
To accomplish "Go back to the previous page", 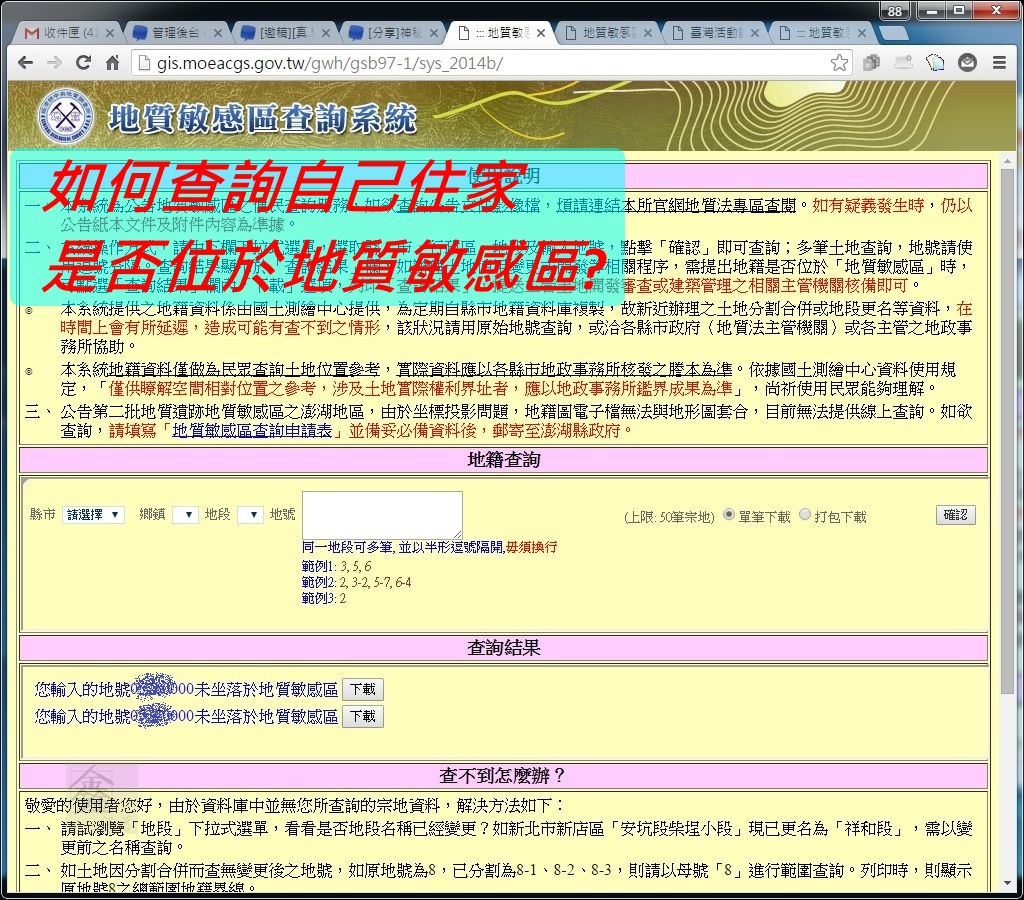I will [25, 63].
